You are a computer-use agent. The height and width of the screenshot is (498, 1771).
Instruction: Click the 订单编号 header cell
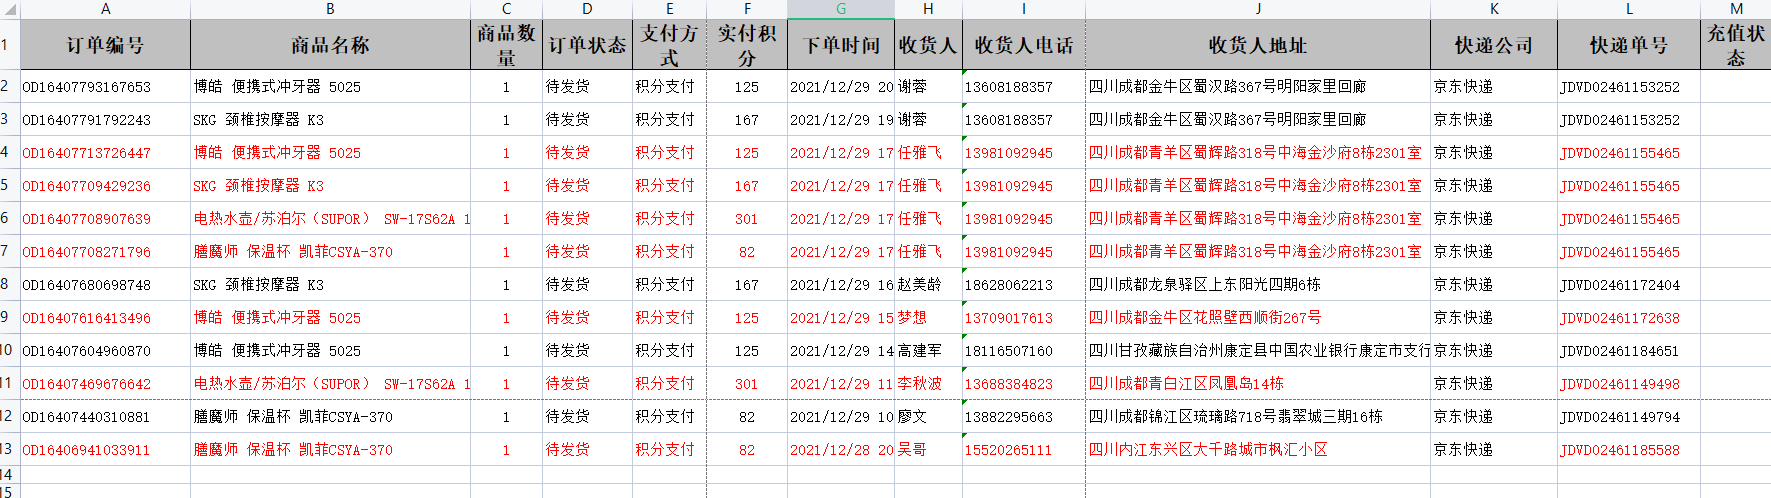coord(106,45)
